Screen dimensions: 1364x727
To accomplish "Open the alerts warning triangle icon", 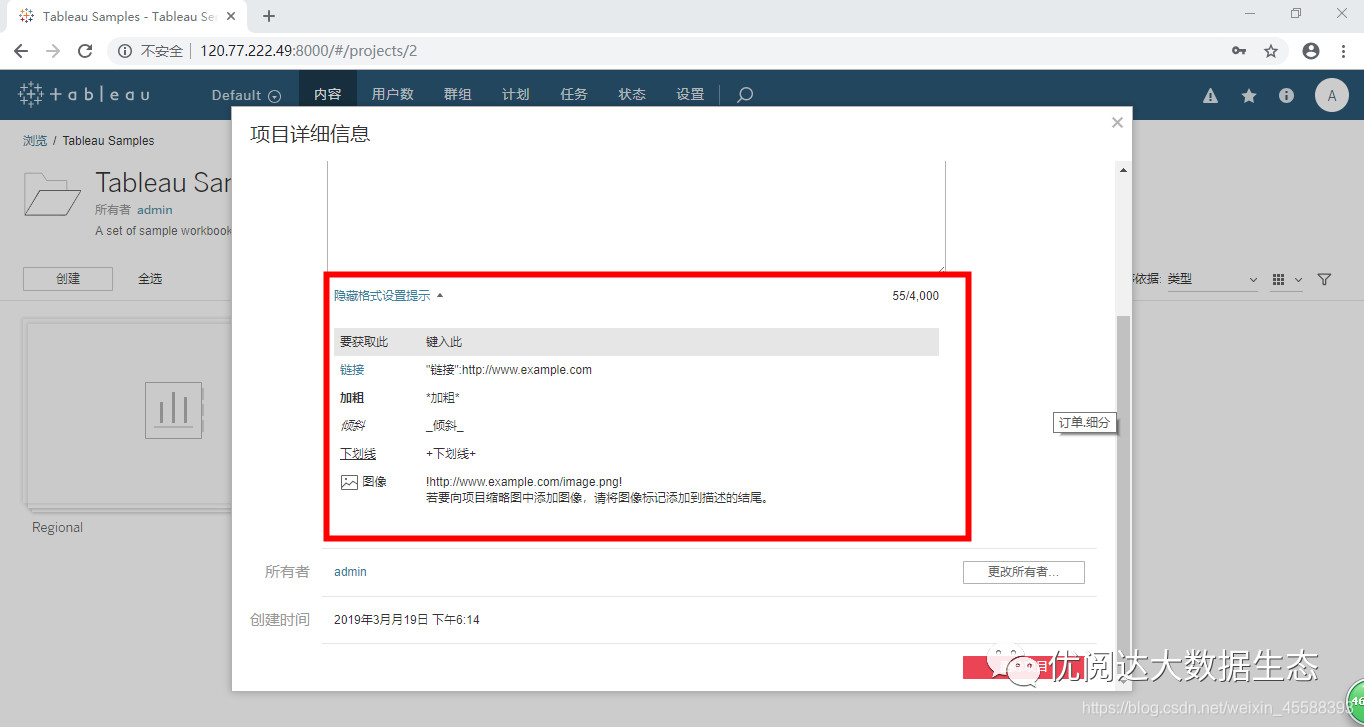I will point(1210,96).
